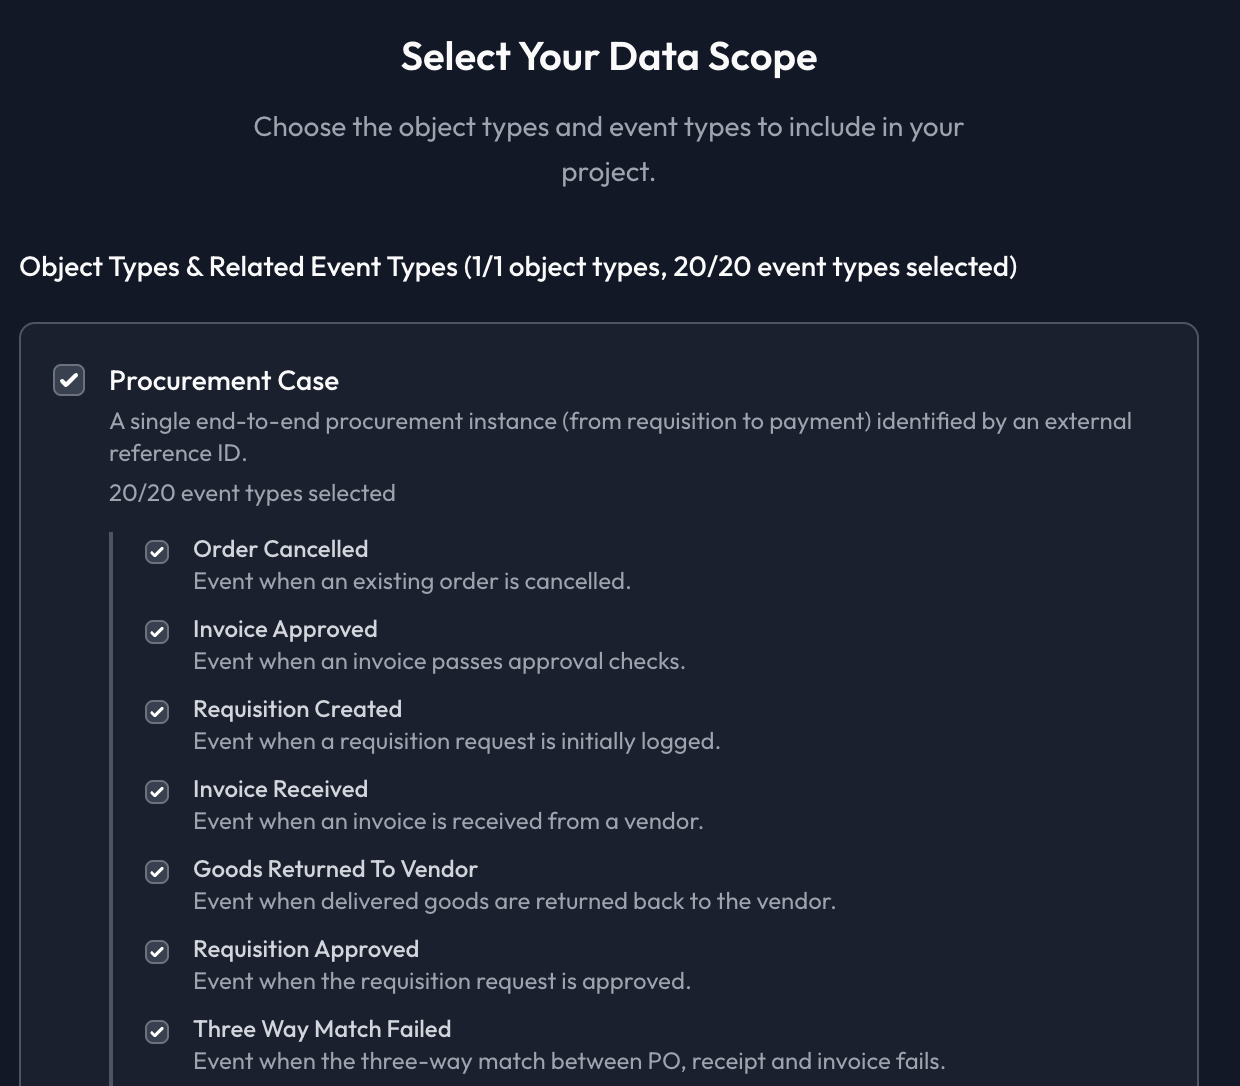Untick the Requisition Created checkbox
This screenshot has width=1240, height=1086.
point(157,712)
